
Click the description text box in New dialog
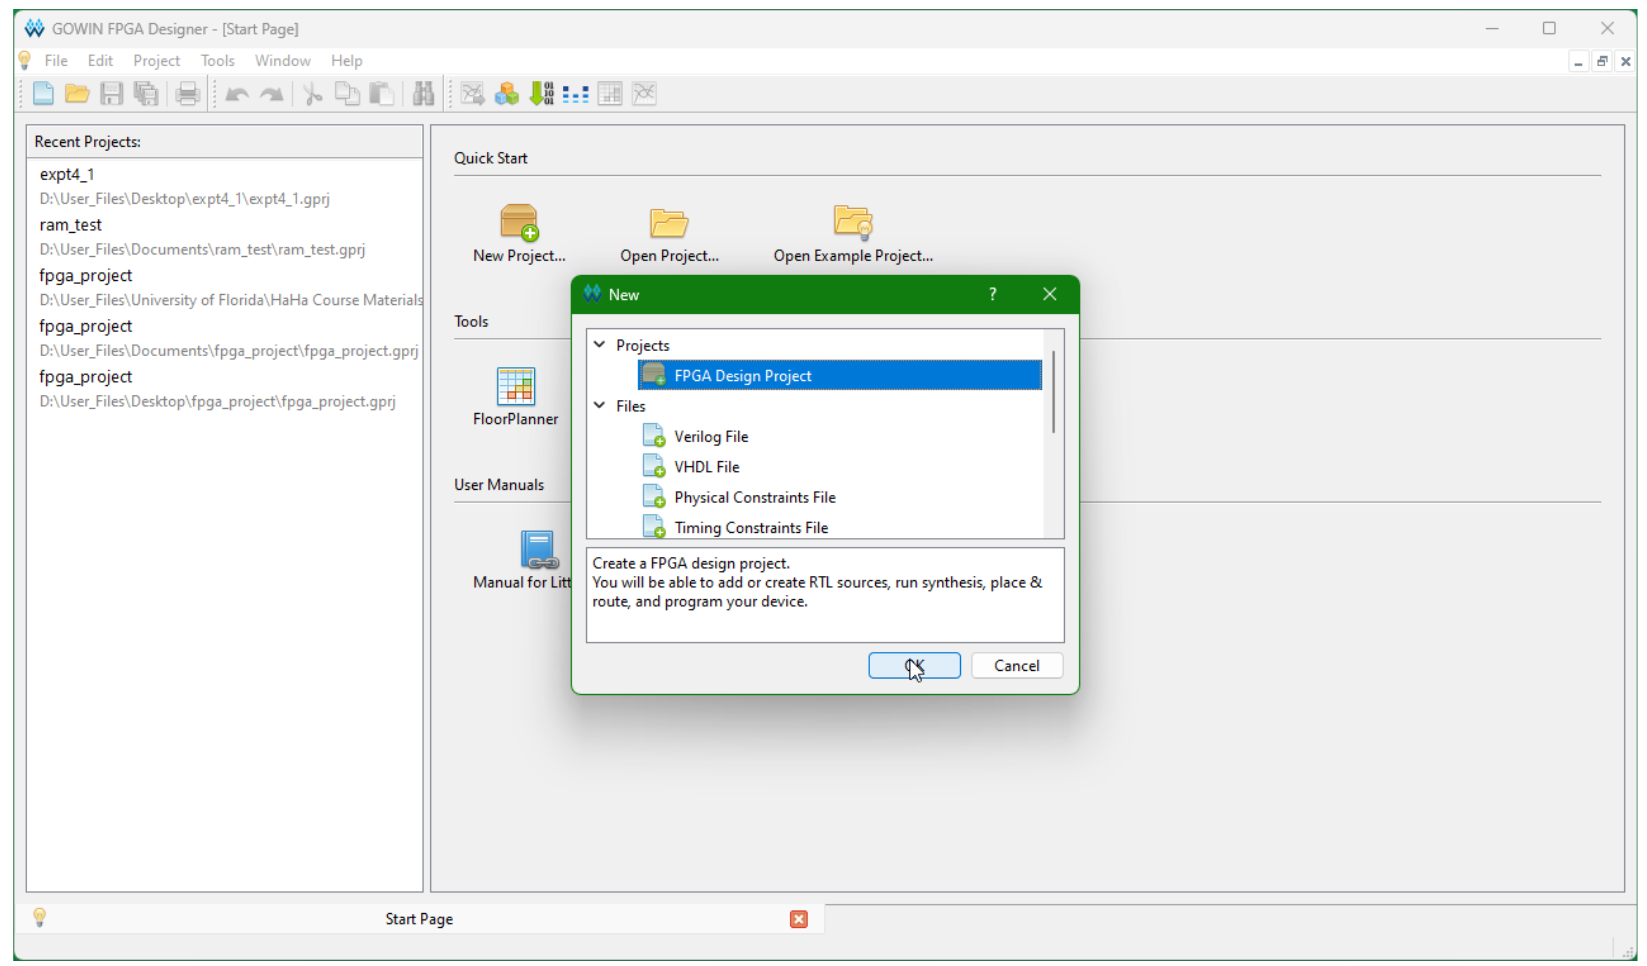(825, 595)
